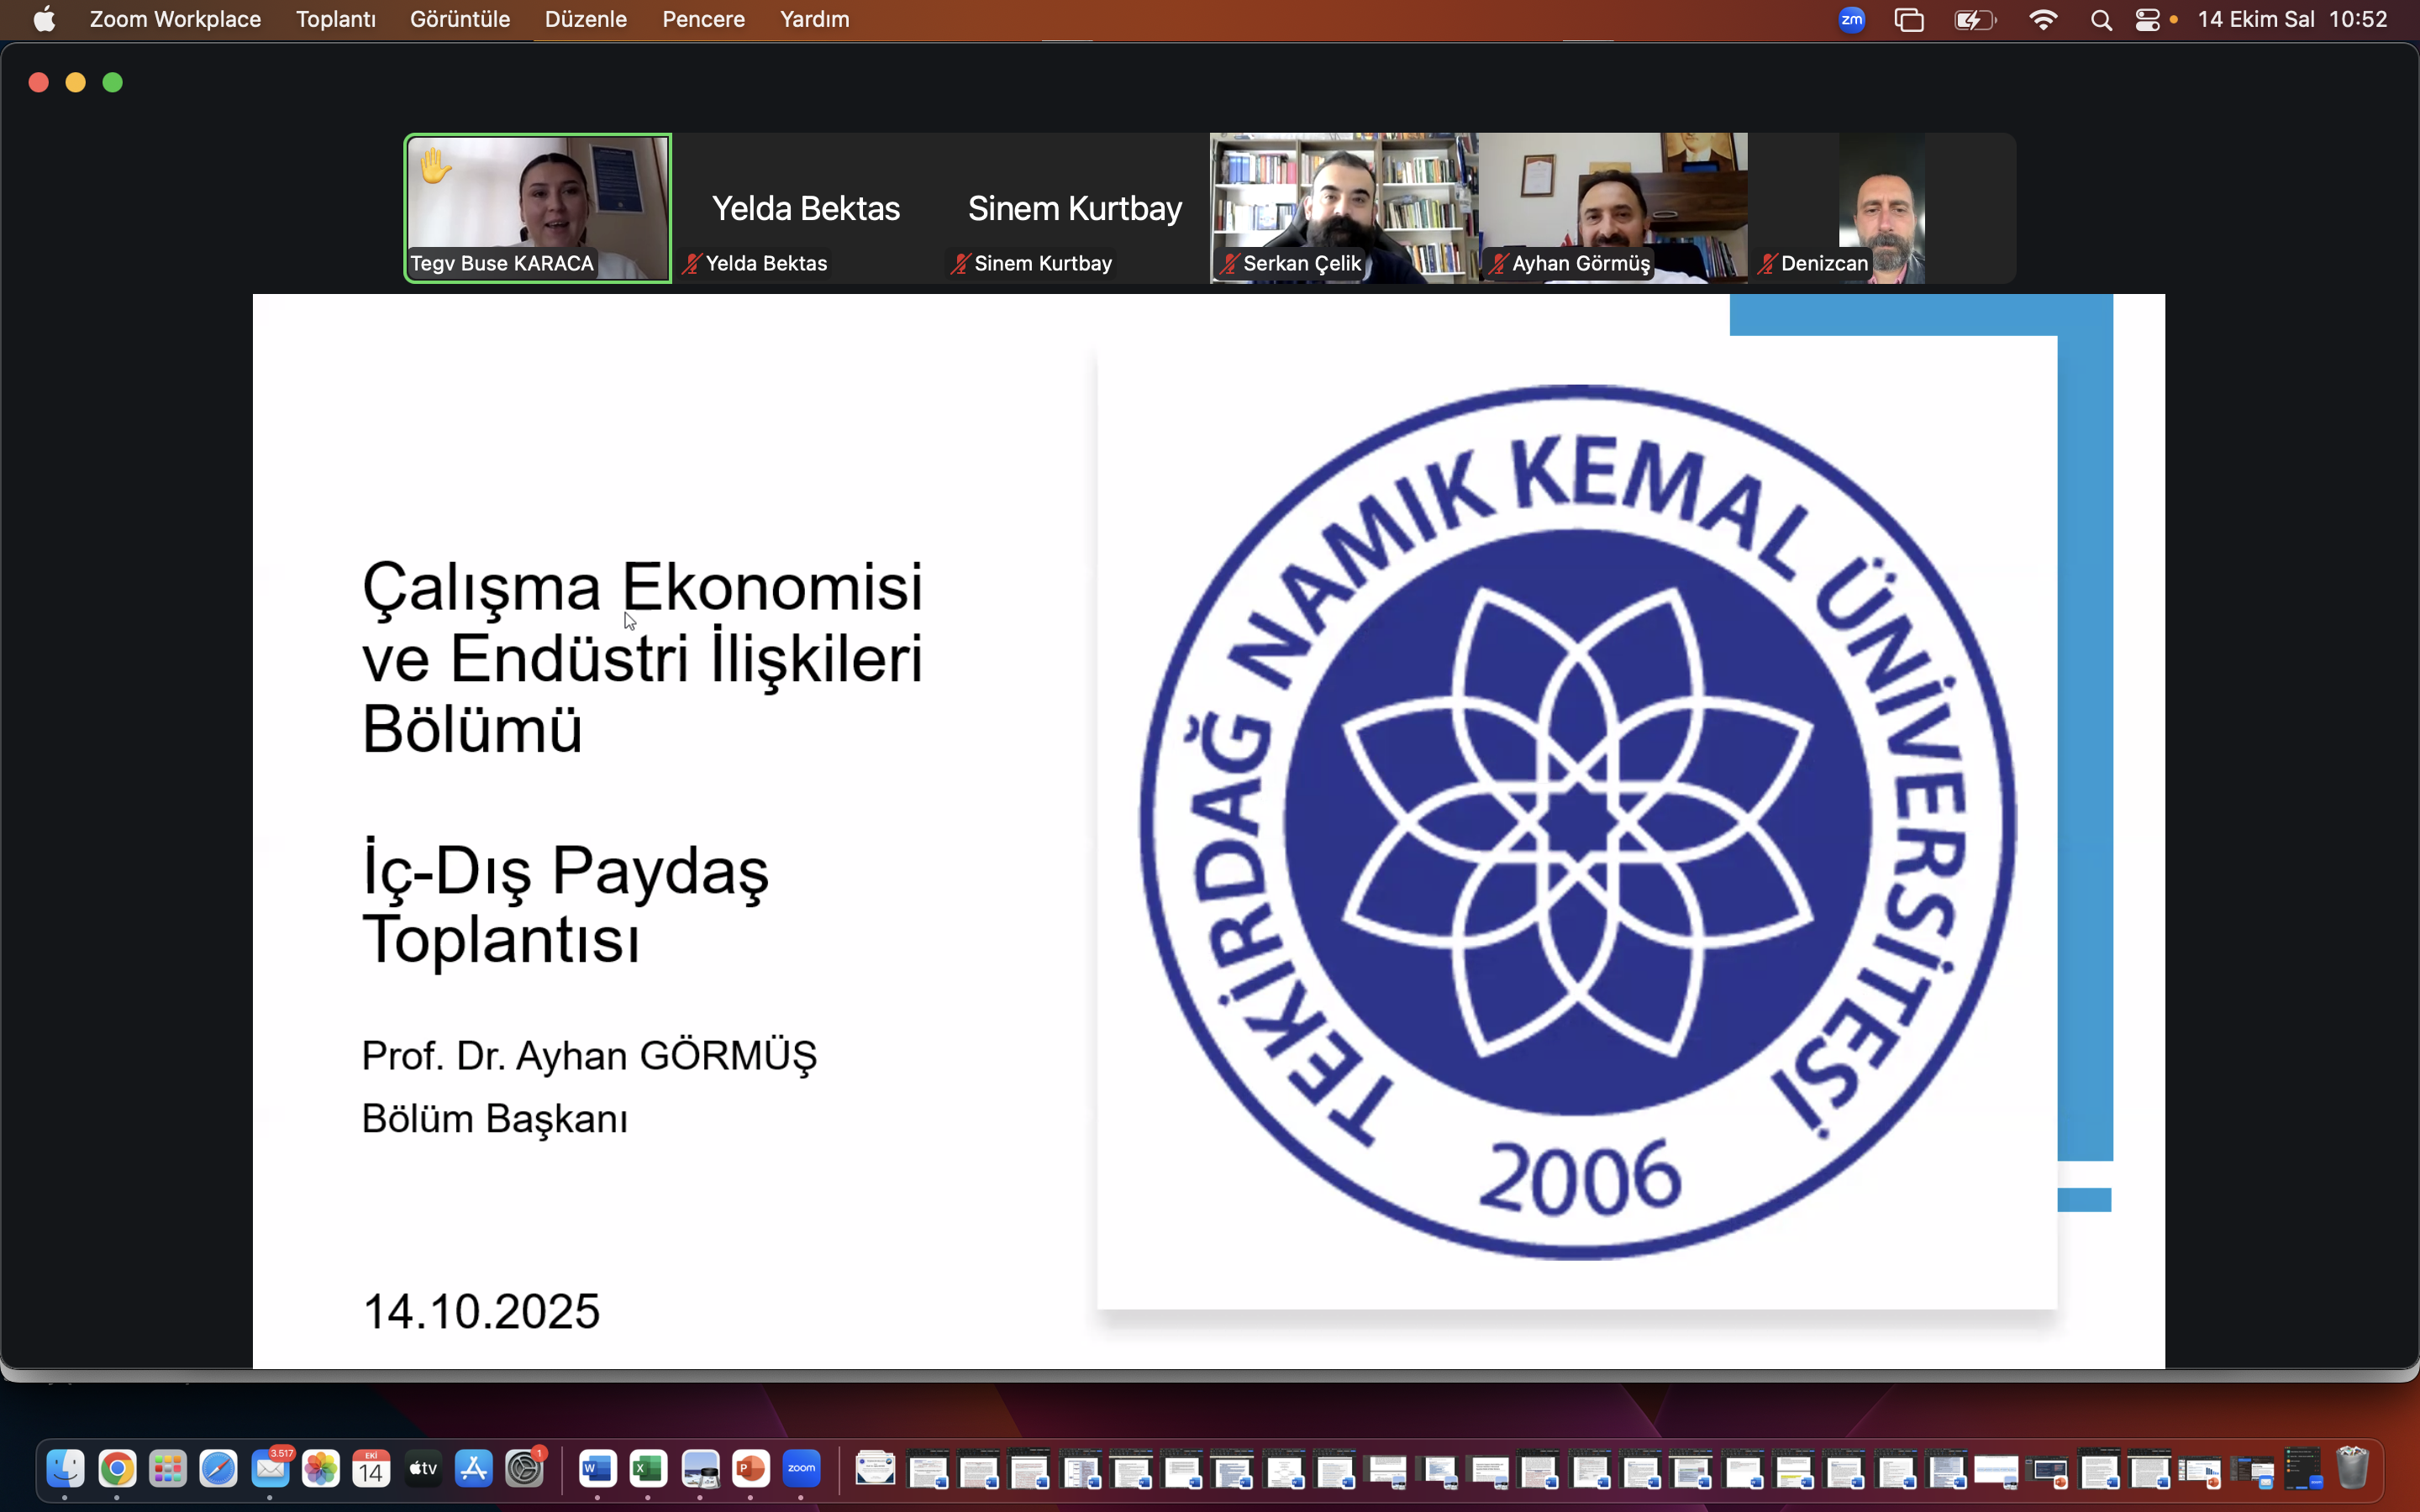Select Tegv Buse KARACA's video tile
Image resolution: width=2420 pixels, height=1512 pixels.
click(538, 208)
